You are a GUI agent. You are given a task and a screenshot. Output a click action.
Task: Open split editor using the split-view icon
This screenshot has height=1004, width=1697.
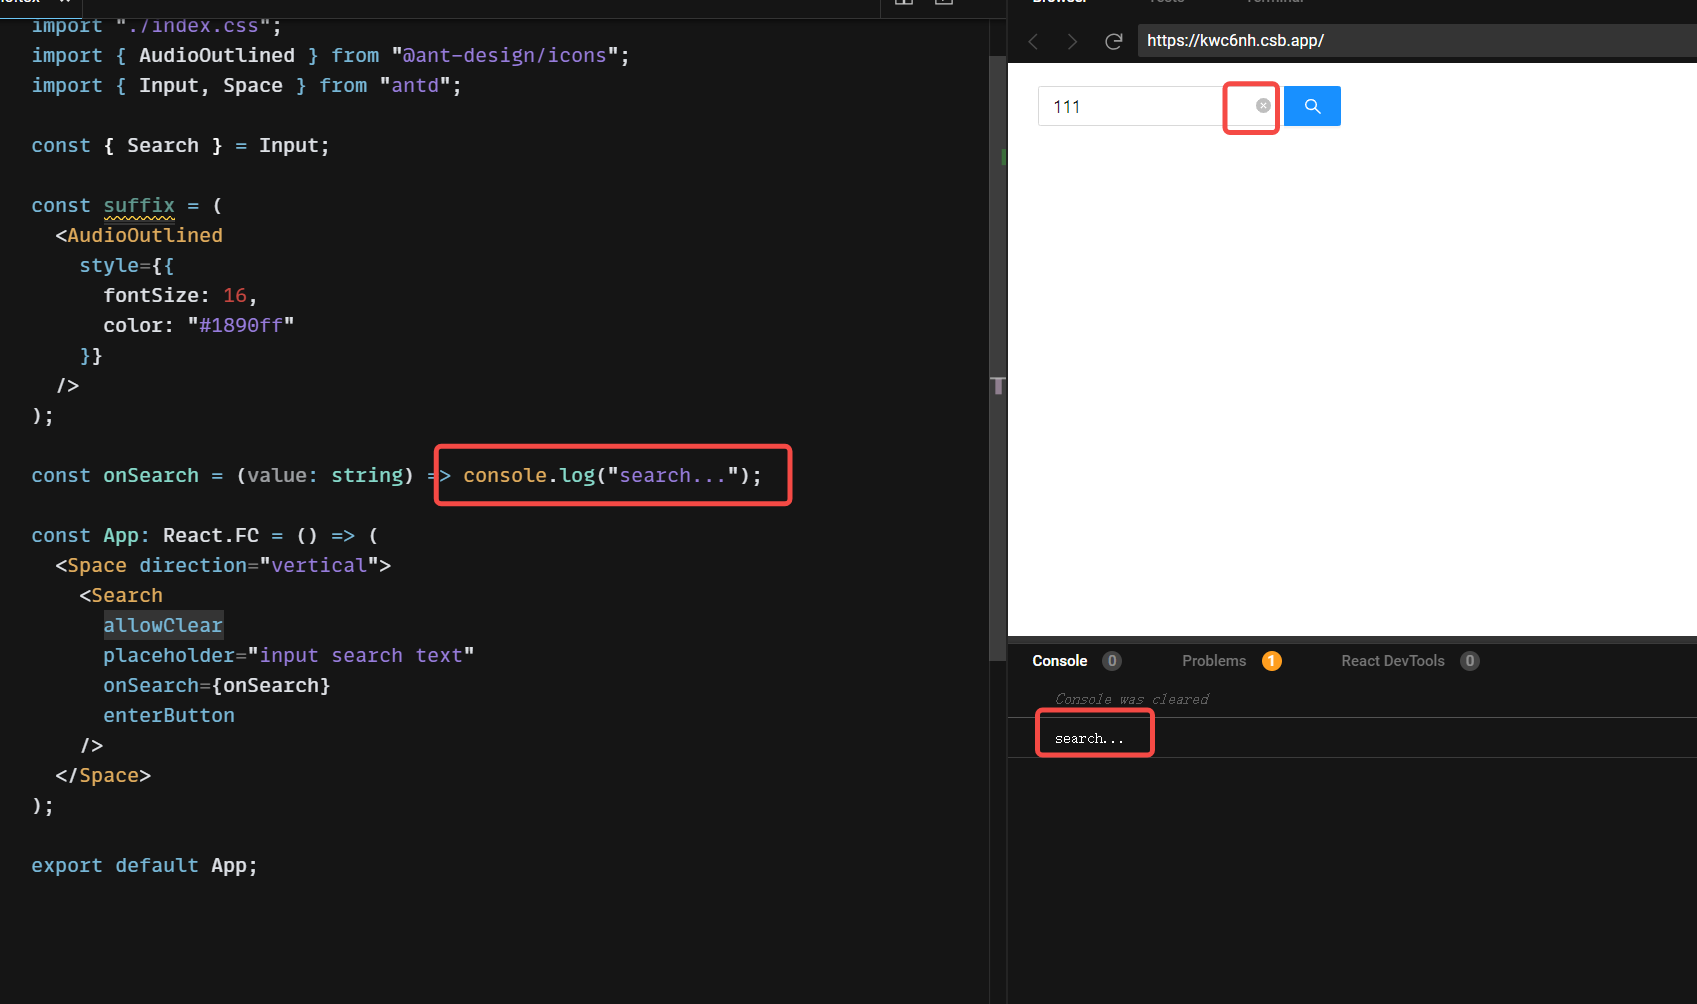coord(903,3)
